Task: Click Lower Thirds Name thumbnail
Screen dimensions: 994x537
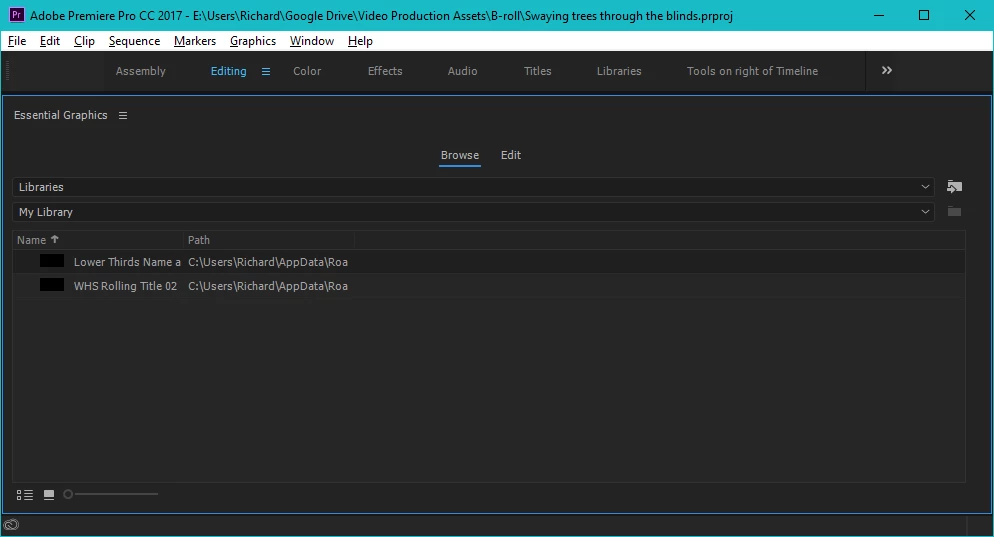Action: [x=52, y=261]
